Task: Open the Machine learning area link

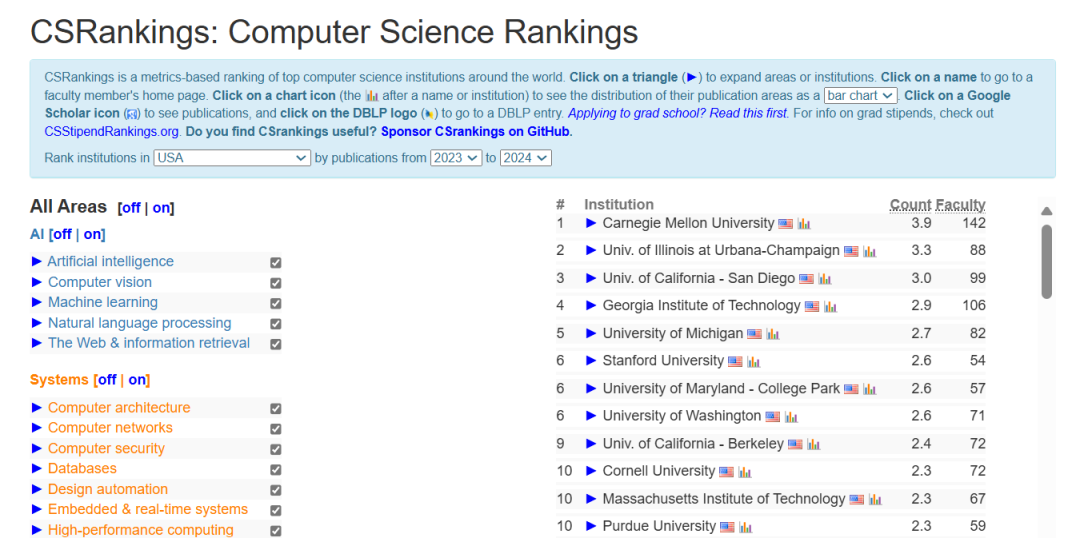Action: [103, 302]
